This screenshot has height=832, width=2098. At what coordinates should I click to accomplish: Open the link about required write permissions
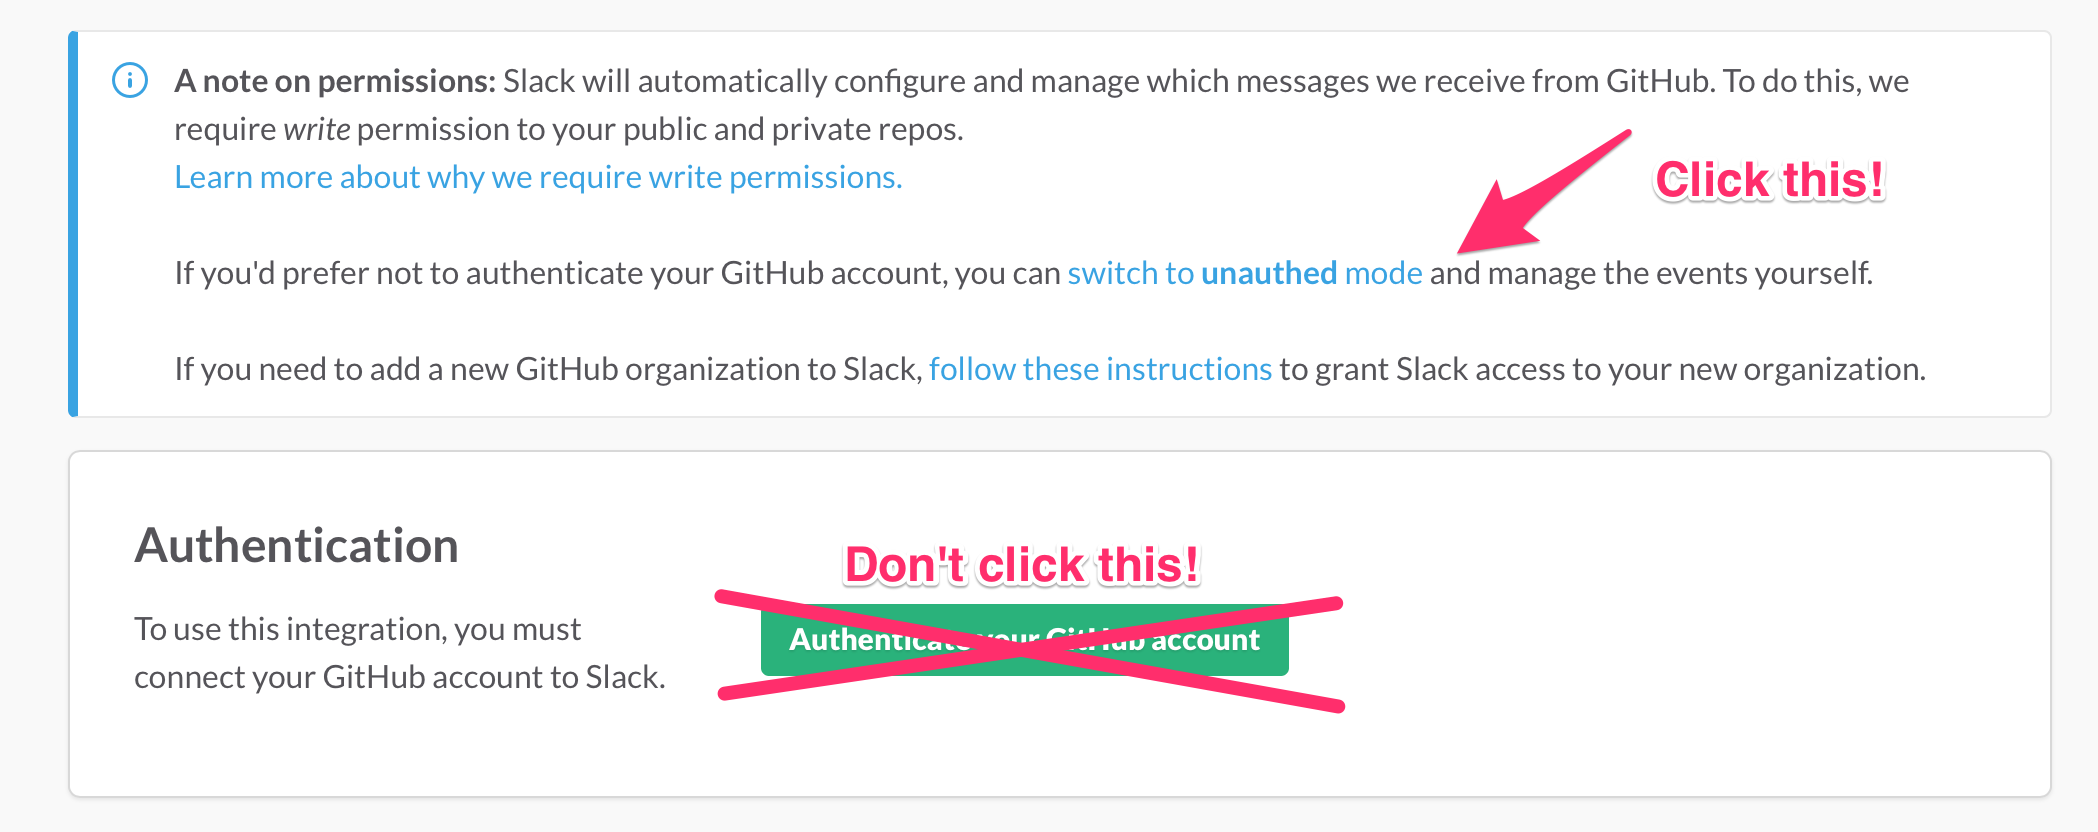(x=538, y=177)
